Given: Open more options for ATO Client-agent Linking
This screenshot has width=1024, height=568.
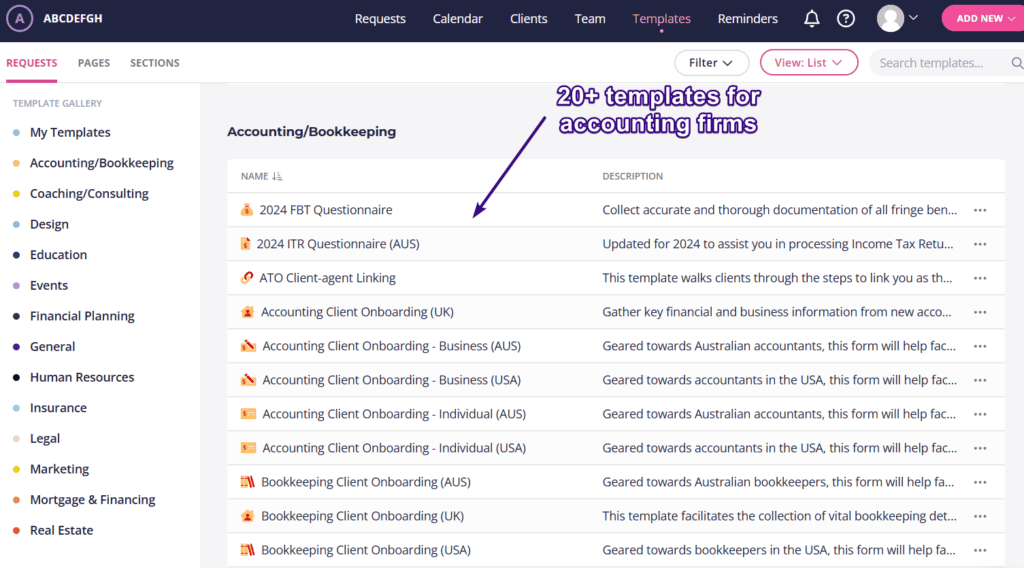Looking at the screenshot, I should pos(980,278).
